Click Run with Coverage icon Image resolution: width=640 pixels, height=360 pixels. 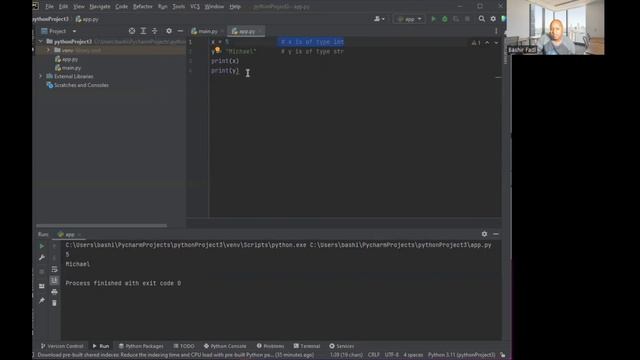coord(456,19)
